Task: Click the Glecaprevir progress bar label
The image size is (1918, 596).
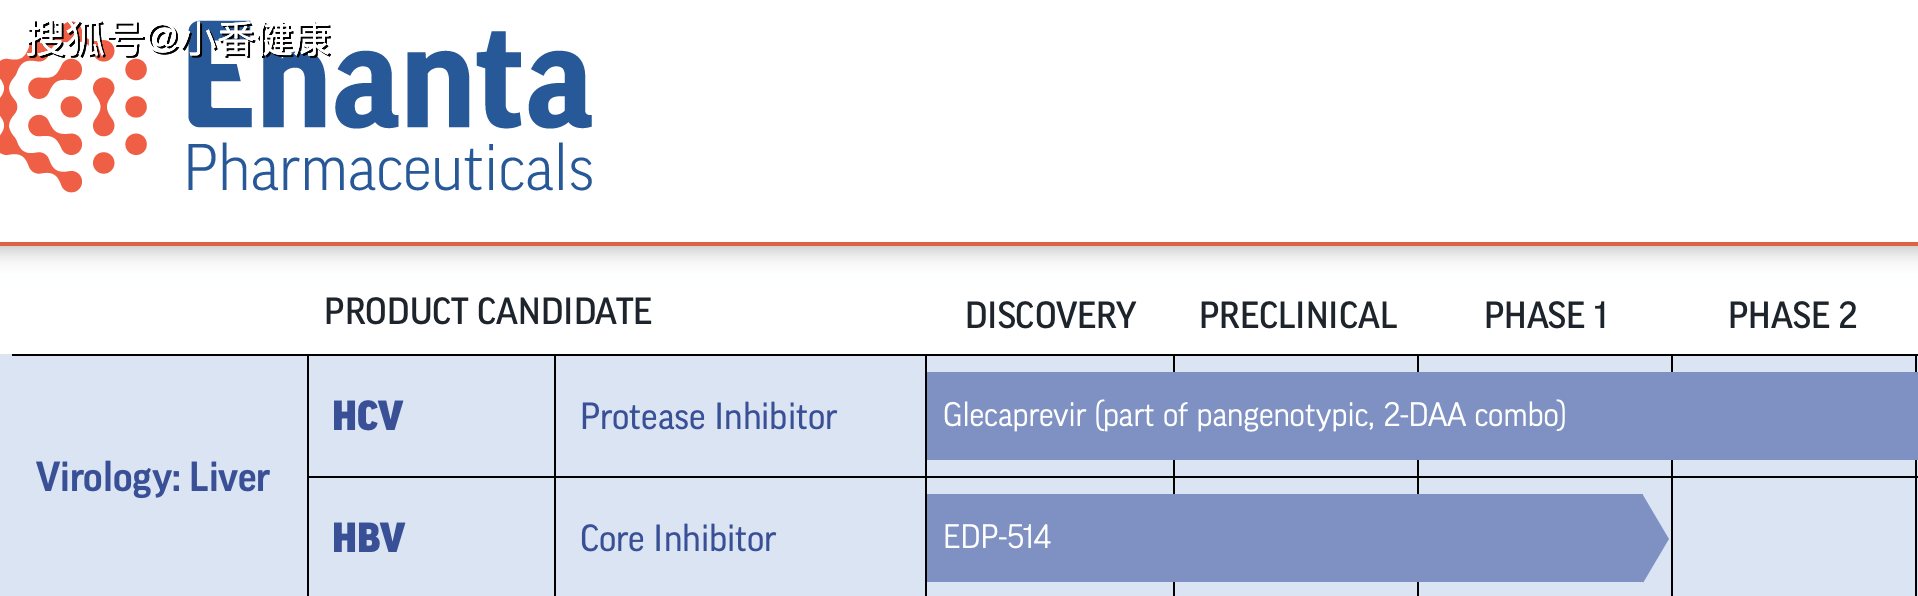Action: (x=1254, y=415)
